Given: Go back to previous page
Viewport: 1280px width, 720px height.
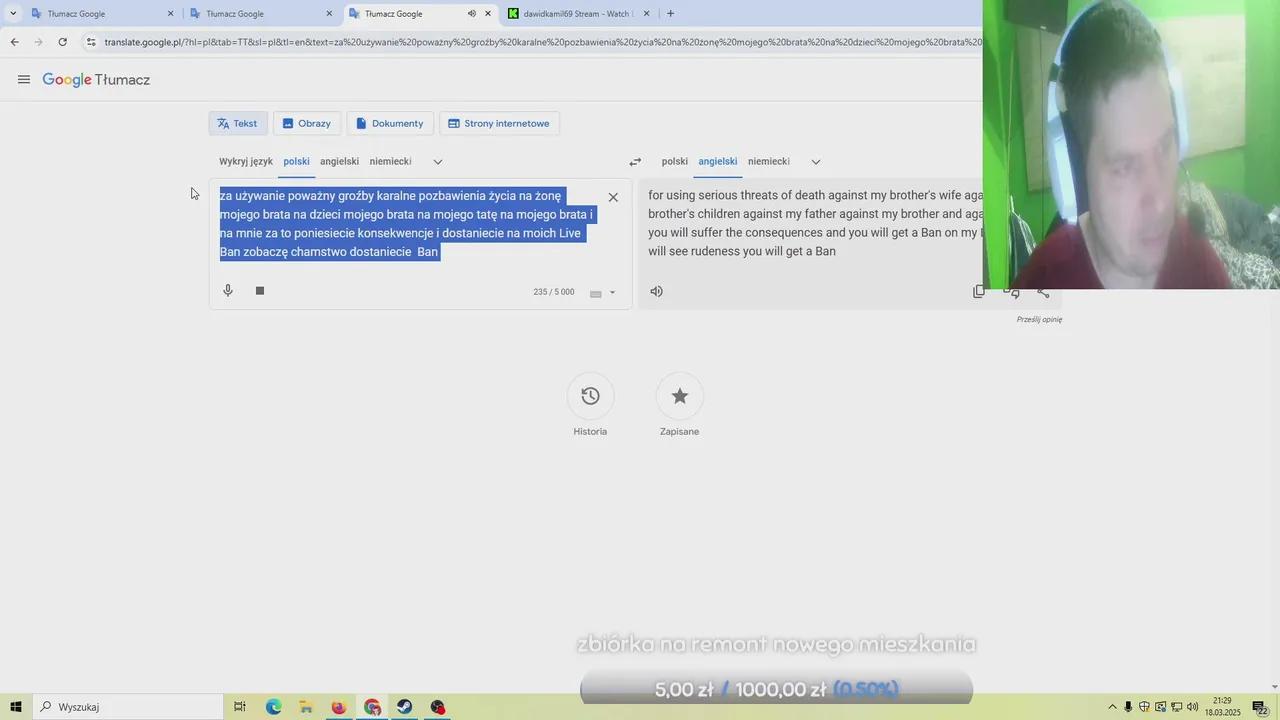Looking at the screenshot, I should (14, 42).
